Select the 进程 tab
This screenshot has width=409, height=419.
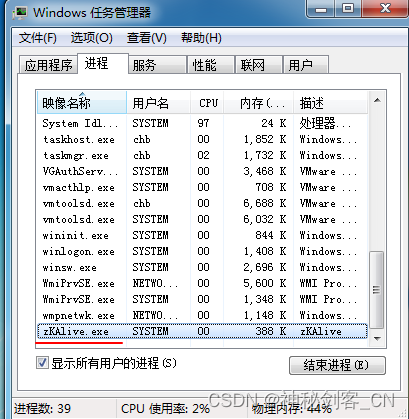point(103,63)
